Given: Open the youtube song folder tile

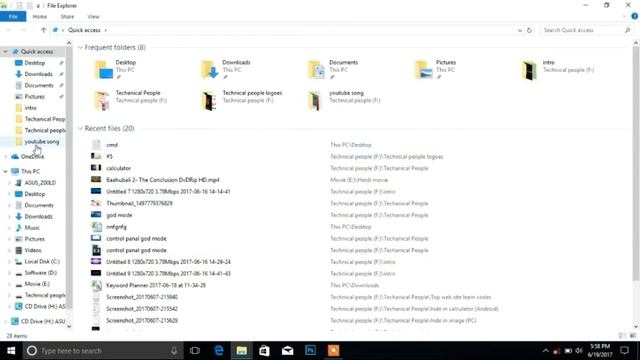Looking at the screenshot, I should [x=344, y=100].
